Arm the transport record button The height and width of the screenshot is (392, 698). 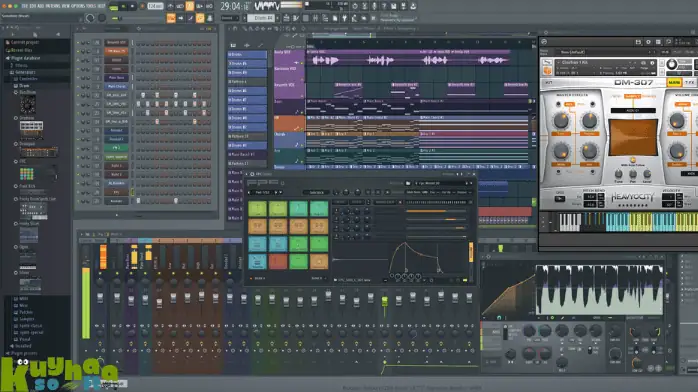[x=142, y=6]
